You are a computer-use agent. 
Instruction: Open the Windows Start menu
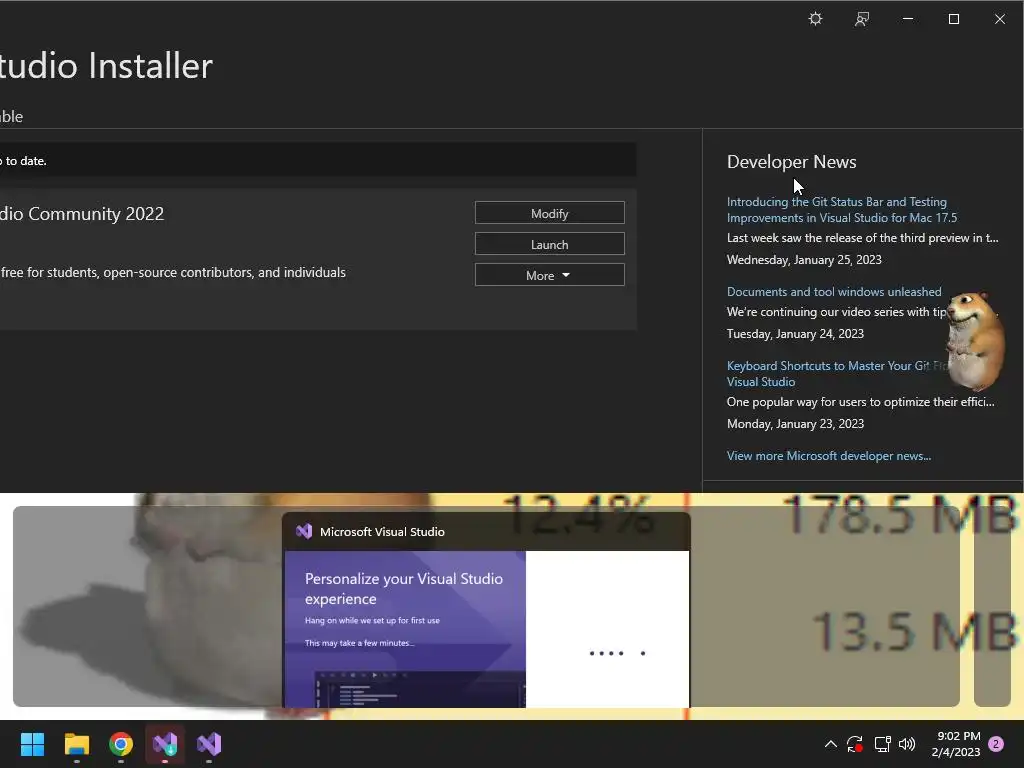click(32, 744)
